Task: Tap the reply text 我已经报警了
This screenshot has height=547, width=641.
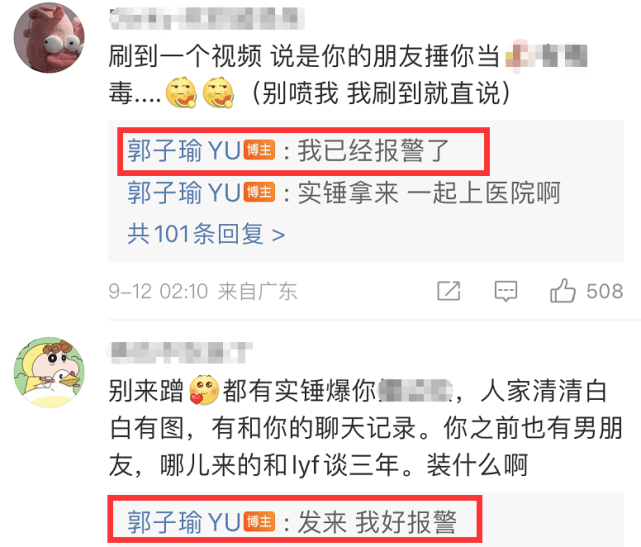Action: click(x=373, y=150)
